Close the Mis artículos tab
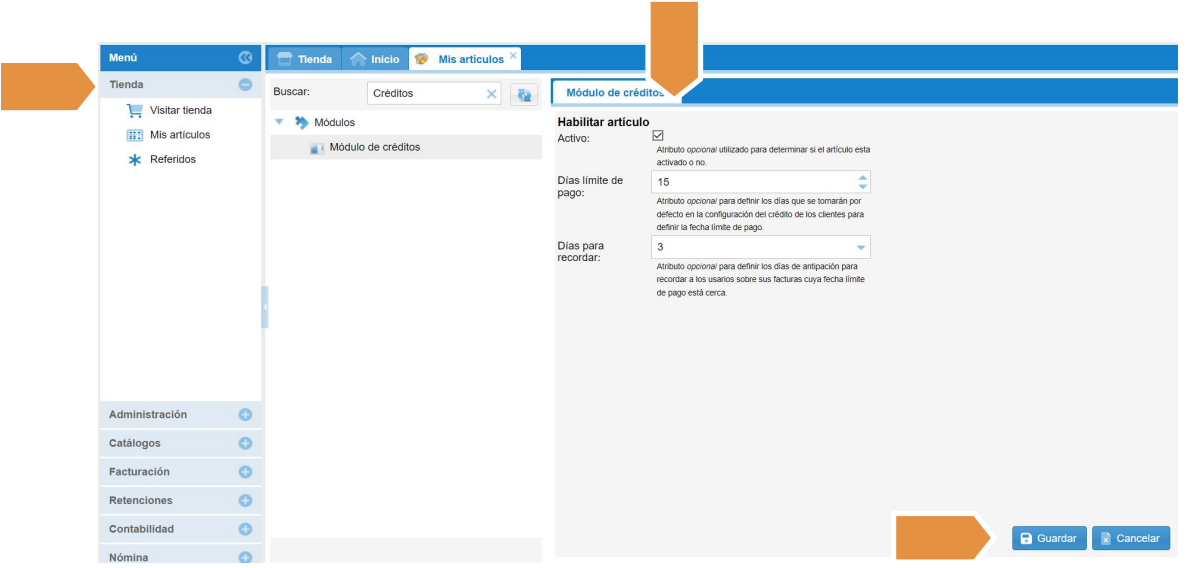Image resolution: width=1188 pixels, height=568 pixels. click(x=513, y=55)
